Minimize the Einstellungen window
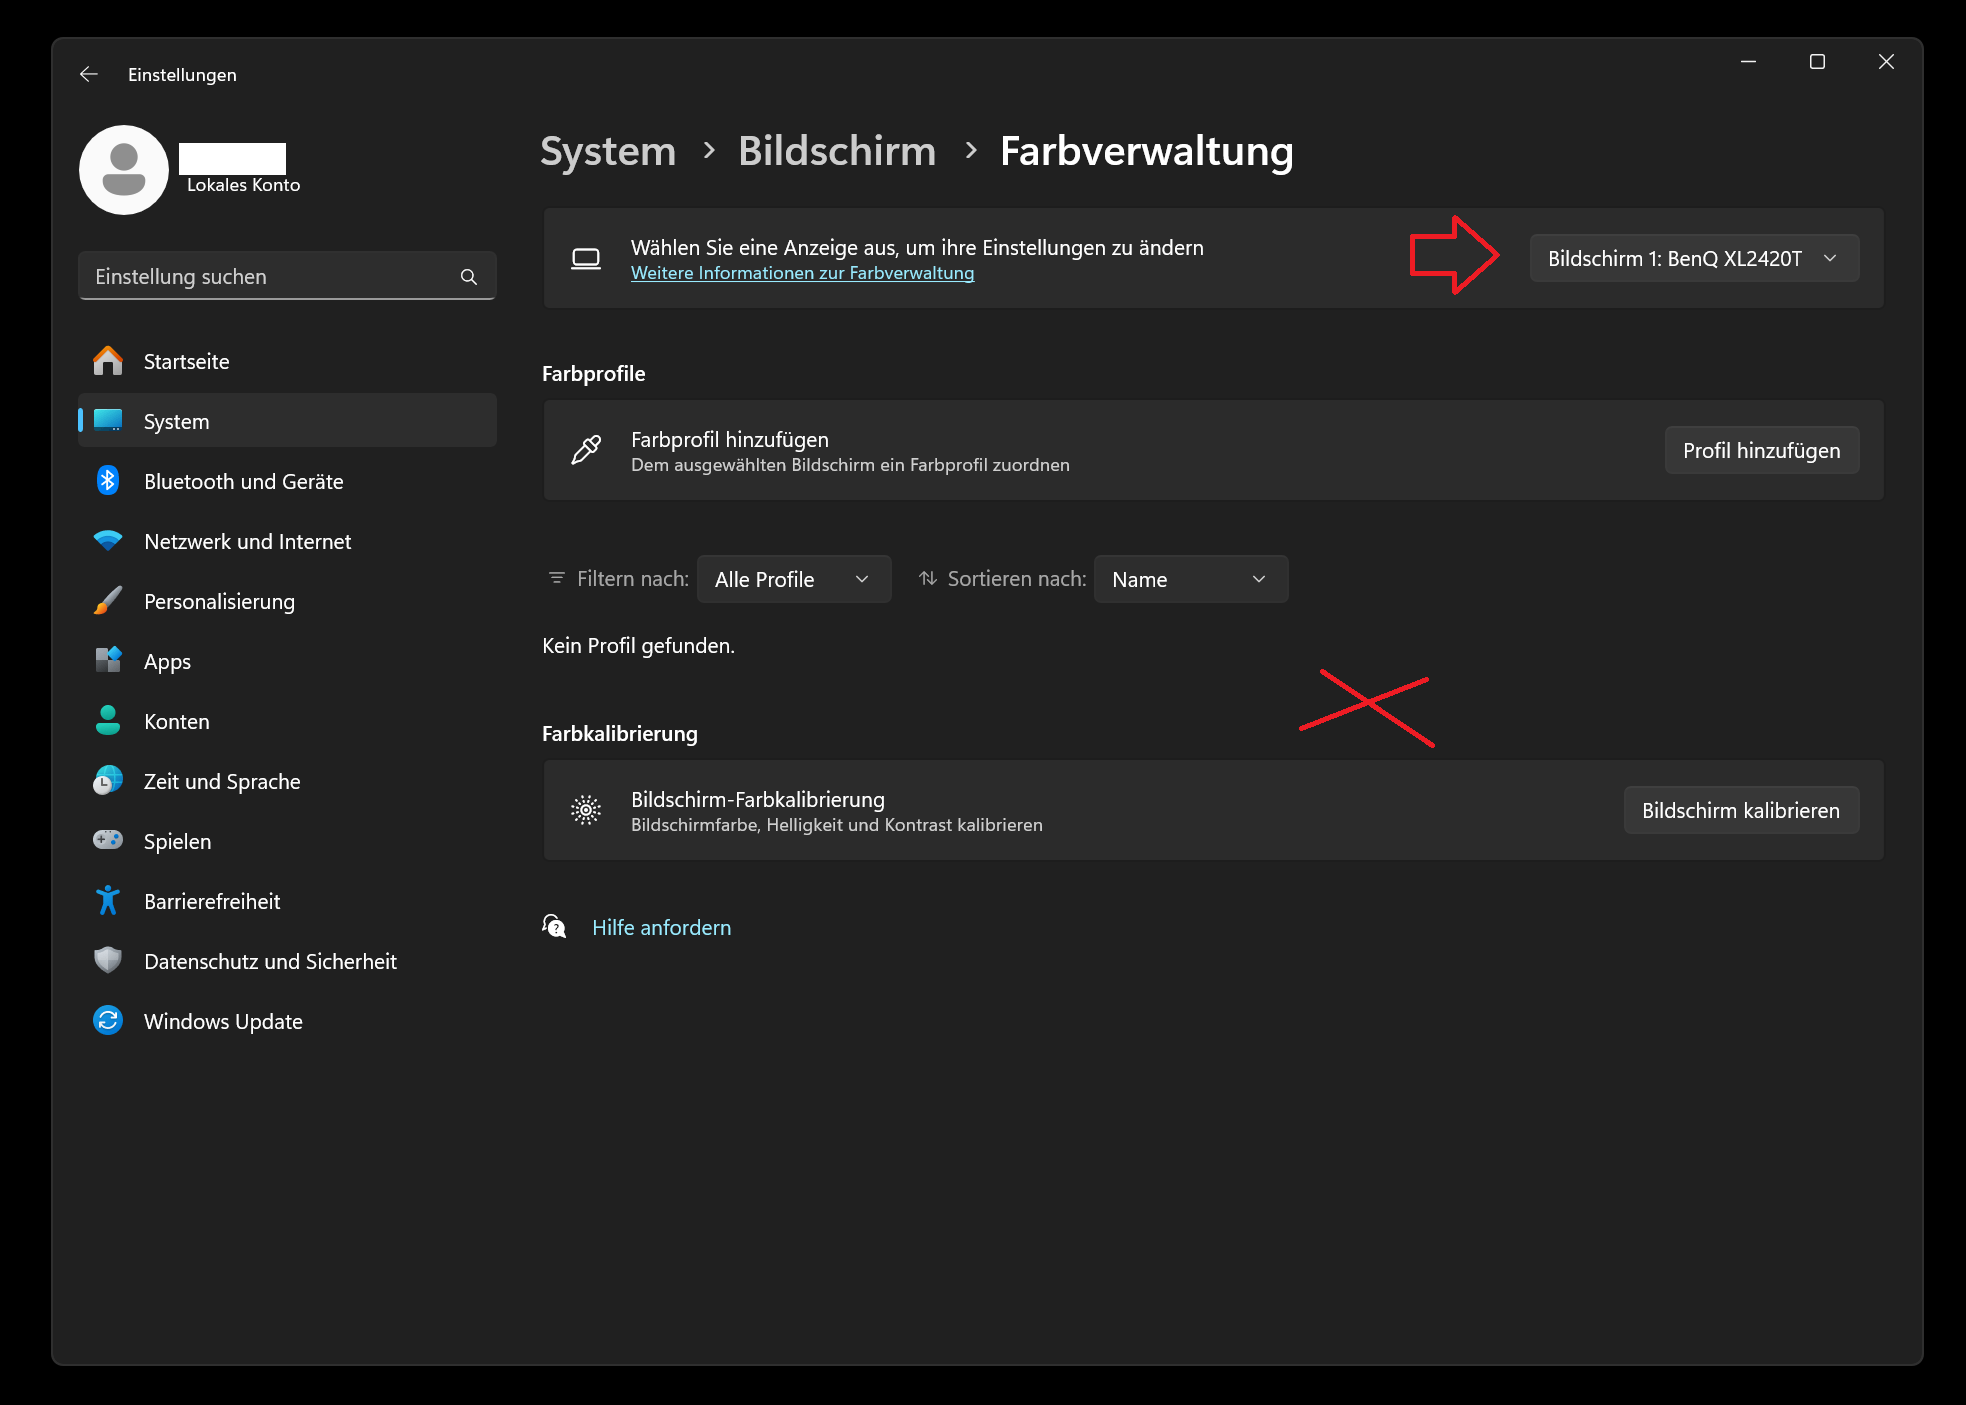1966x1405 pixels. pos(1748,62)
